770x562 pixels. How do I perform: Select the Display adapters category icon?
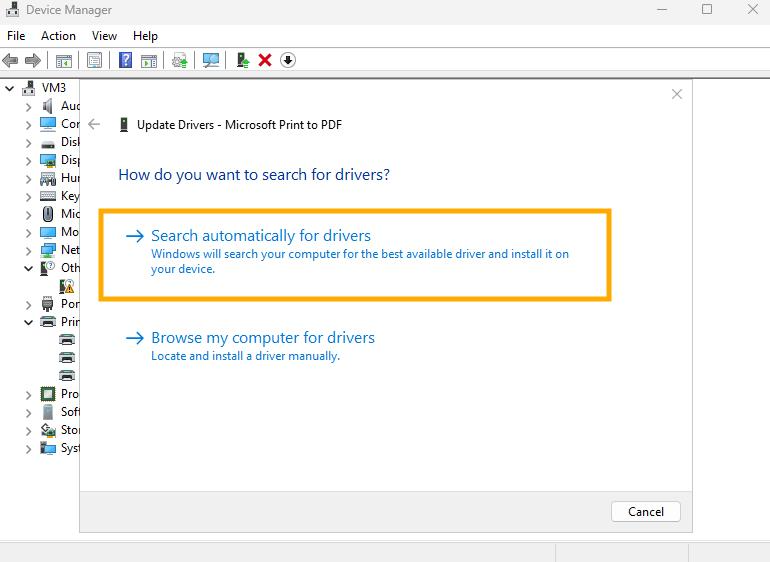(48, 160)
